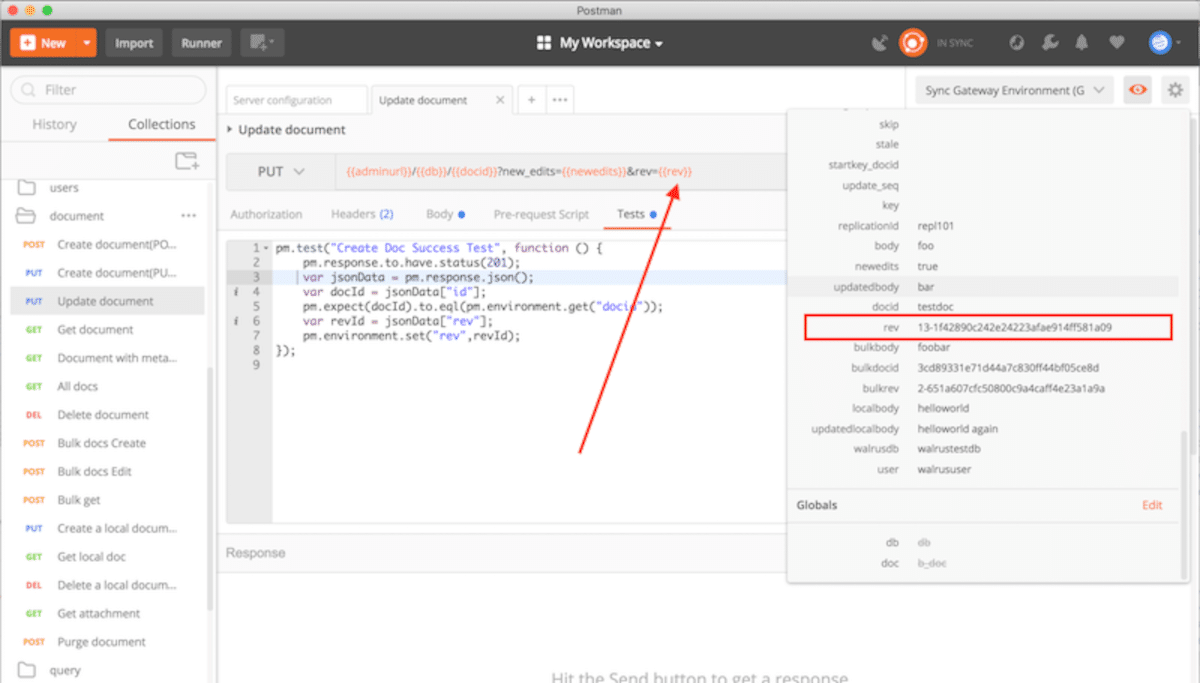Click the New button
The image size is (1200, 683).
[44, 43]
